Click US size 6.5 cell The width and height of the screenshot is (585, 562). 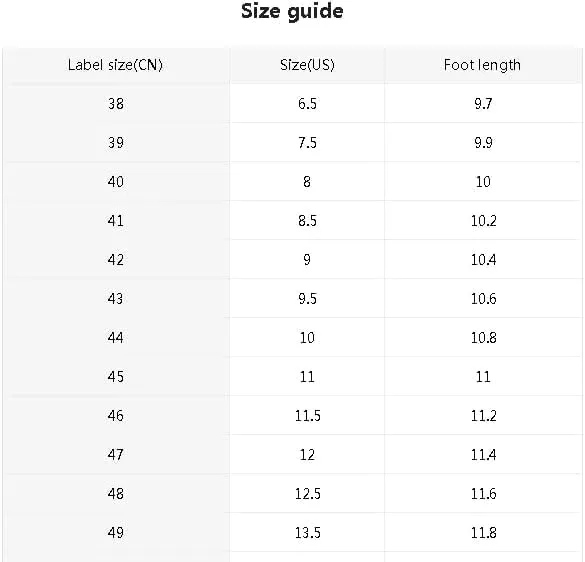[307, 104]
